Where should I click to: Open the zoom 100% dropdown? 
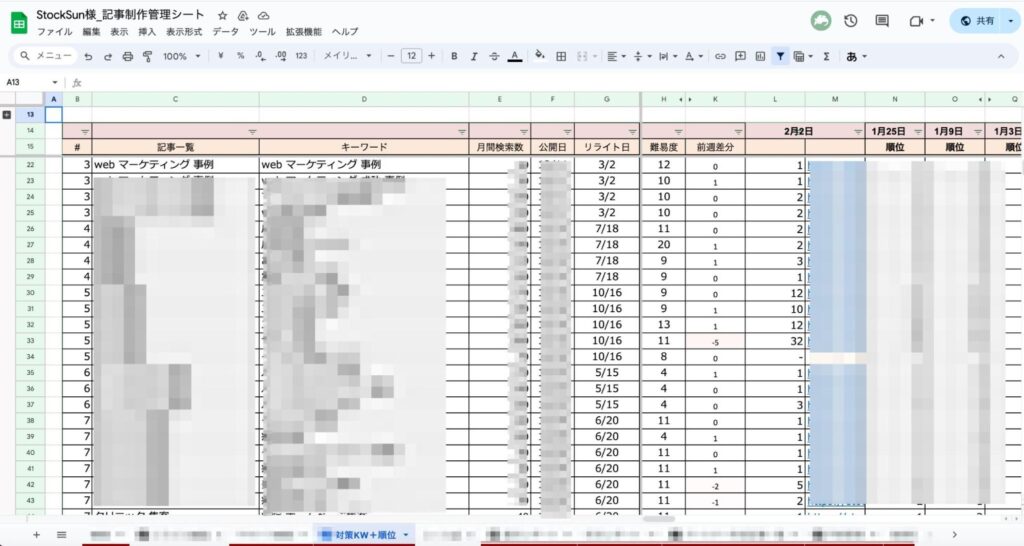pyautogui.click(x=182, y=56)
